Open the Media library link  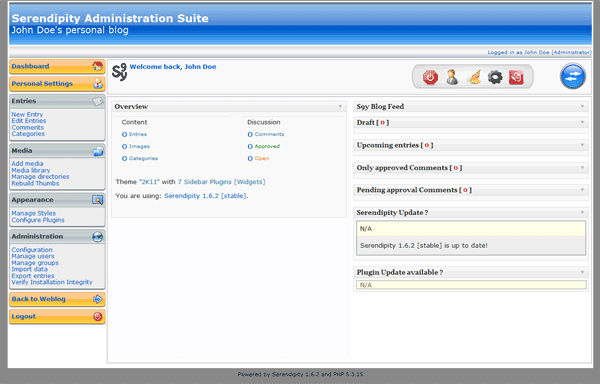(31, 170)
